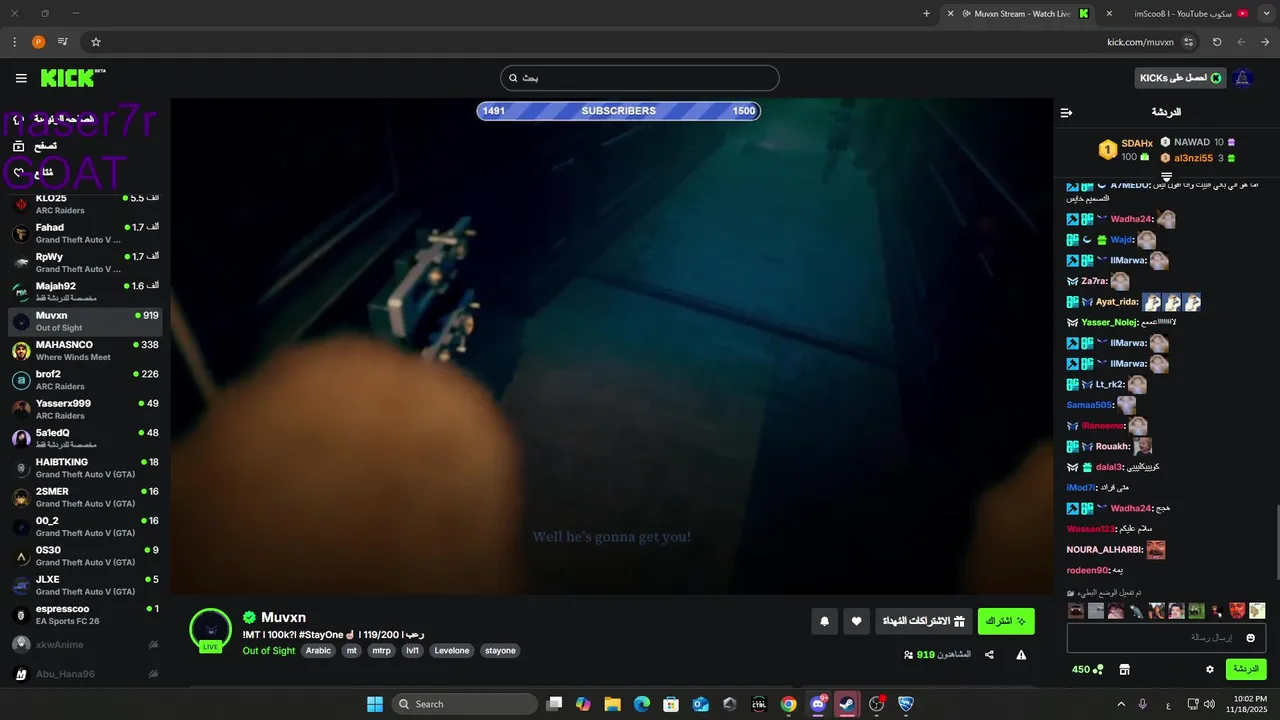Click the taskbar microphone icon
This screenshot has height=720, width=1280.
1142,704
